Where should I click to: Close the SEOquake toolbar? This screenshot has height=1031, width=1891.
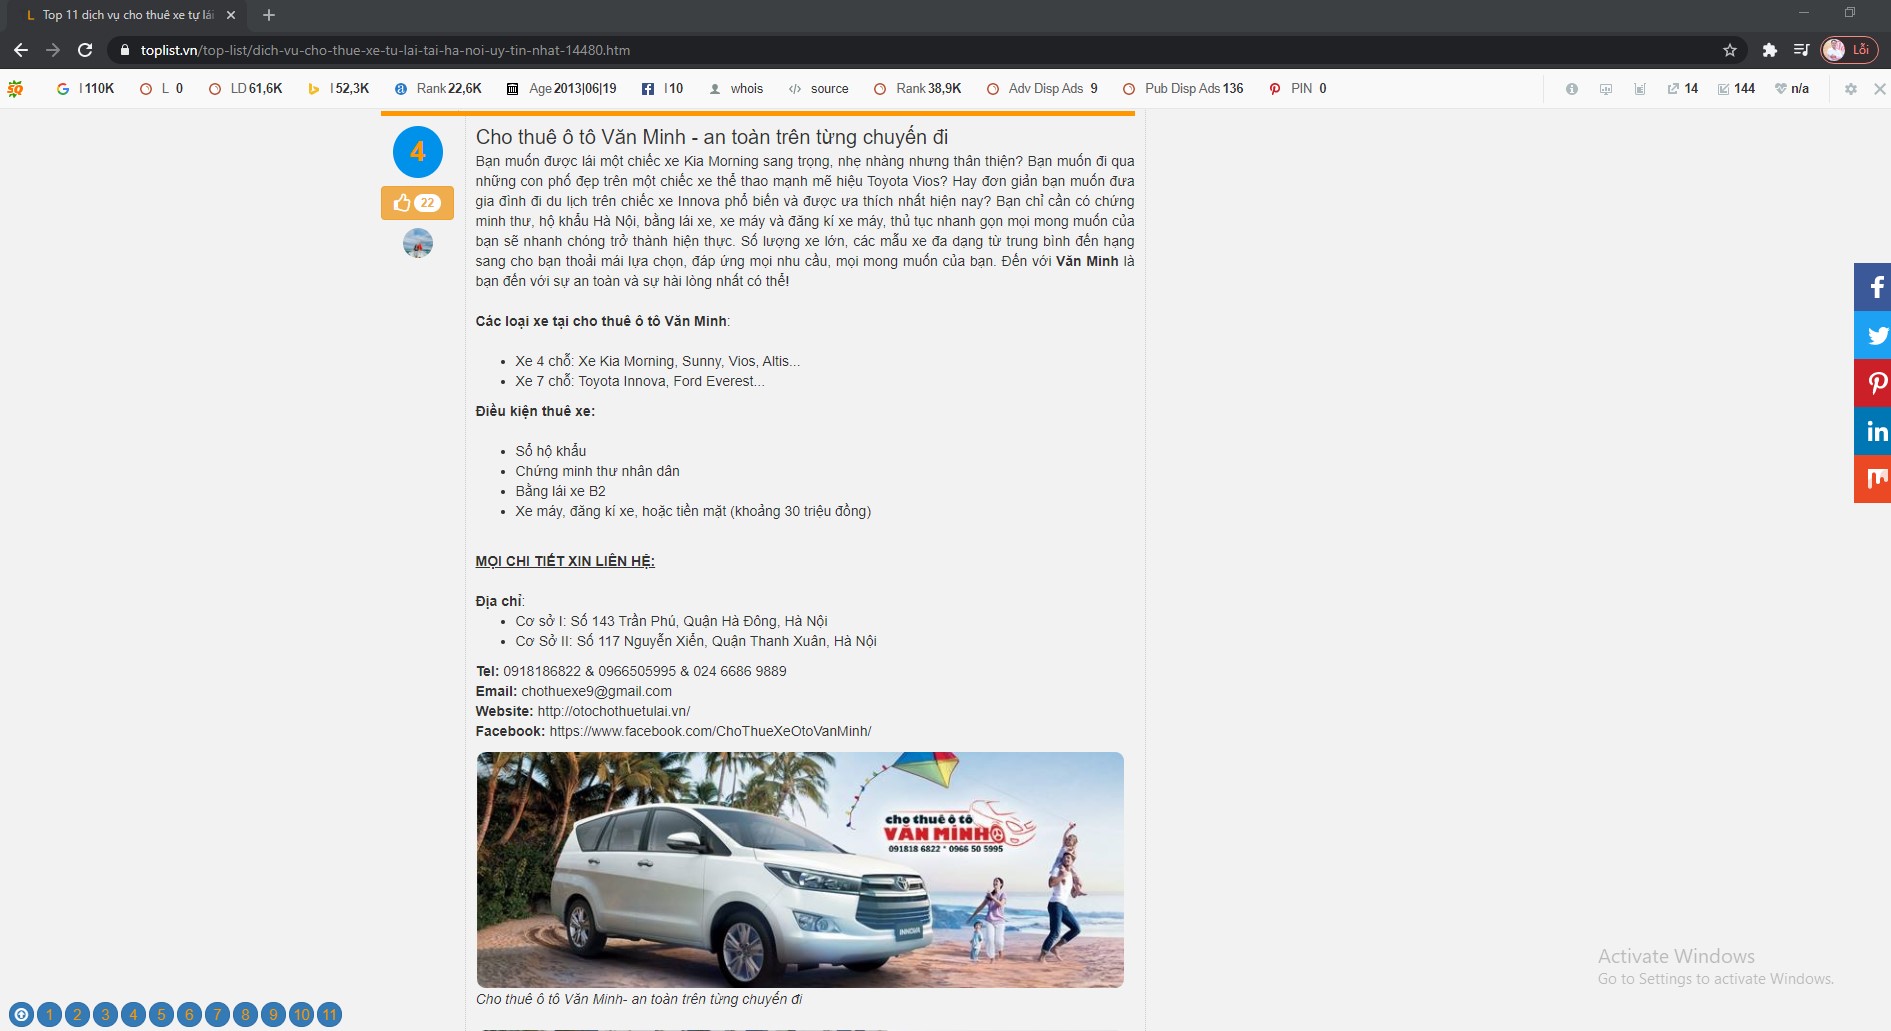1880,89
